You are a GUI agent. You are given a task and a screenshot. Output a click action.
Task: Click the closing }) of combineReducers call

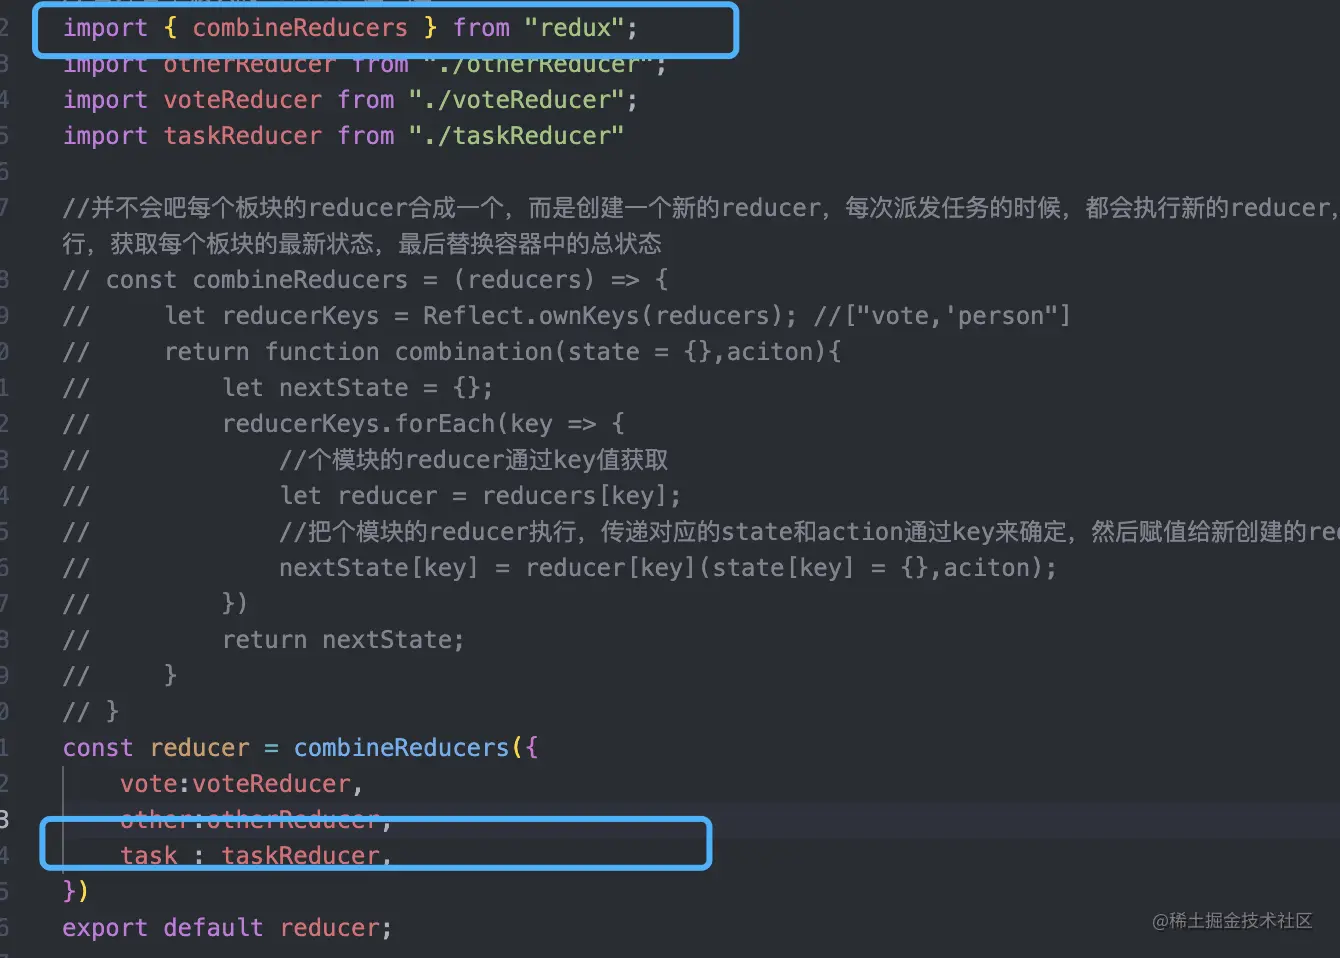(x=76, y=890)
